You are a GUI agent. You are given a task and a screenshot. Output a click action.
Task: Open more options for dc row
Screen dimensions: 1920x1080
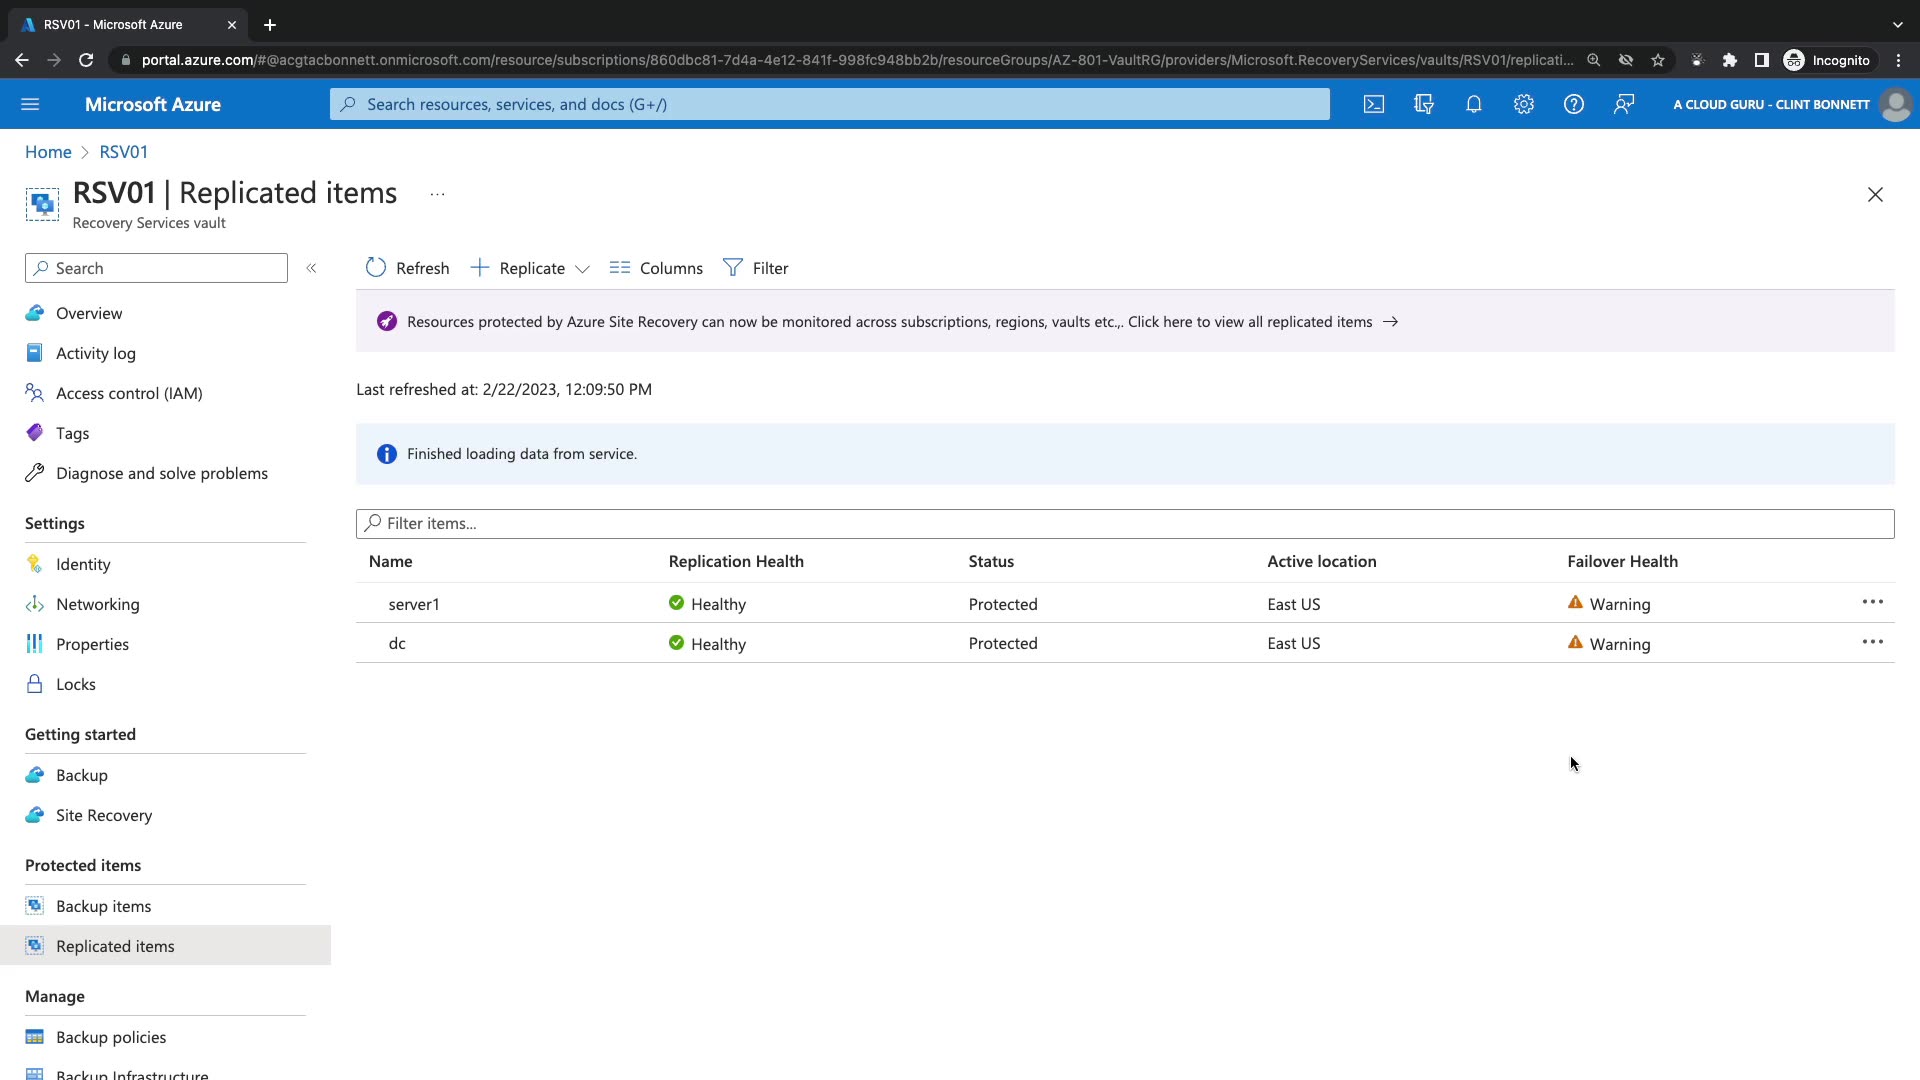pos(1872,642)
